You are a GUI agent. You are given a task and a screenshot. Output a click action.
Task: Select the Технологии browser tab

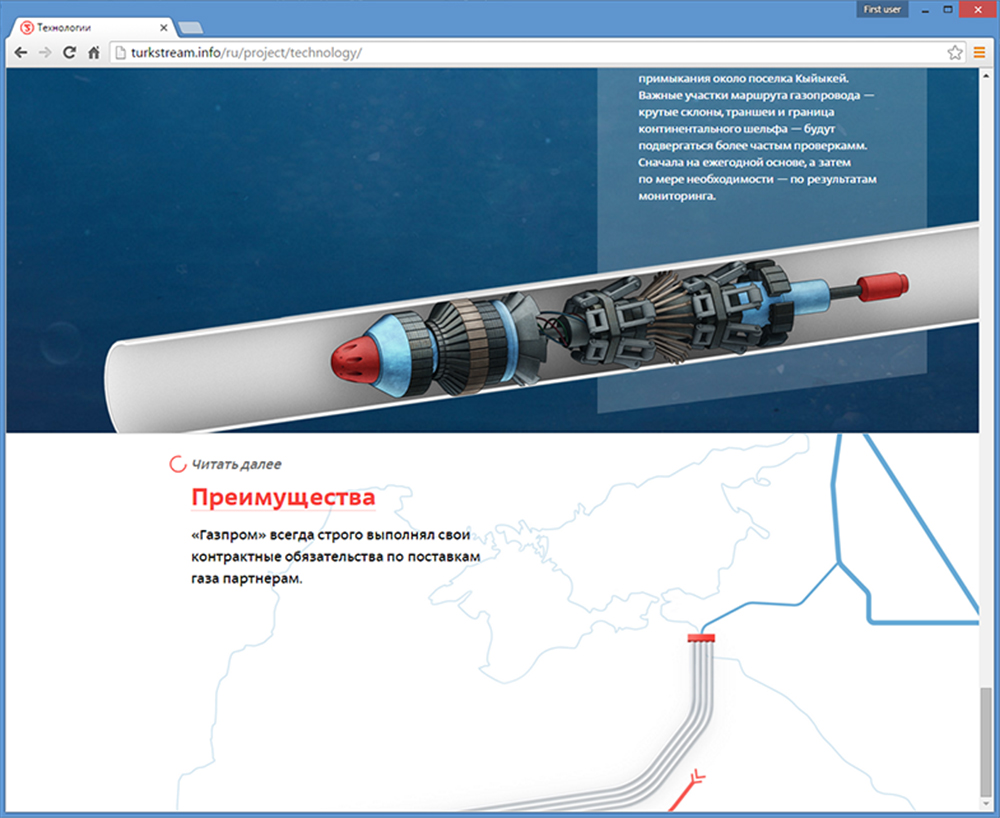coord(90,27)
